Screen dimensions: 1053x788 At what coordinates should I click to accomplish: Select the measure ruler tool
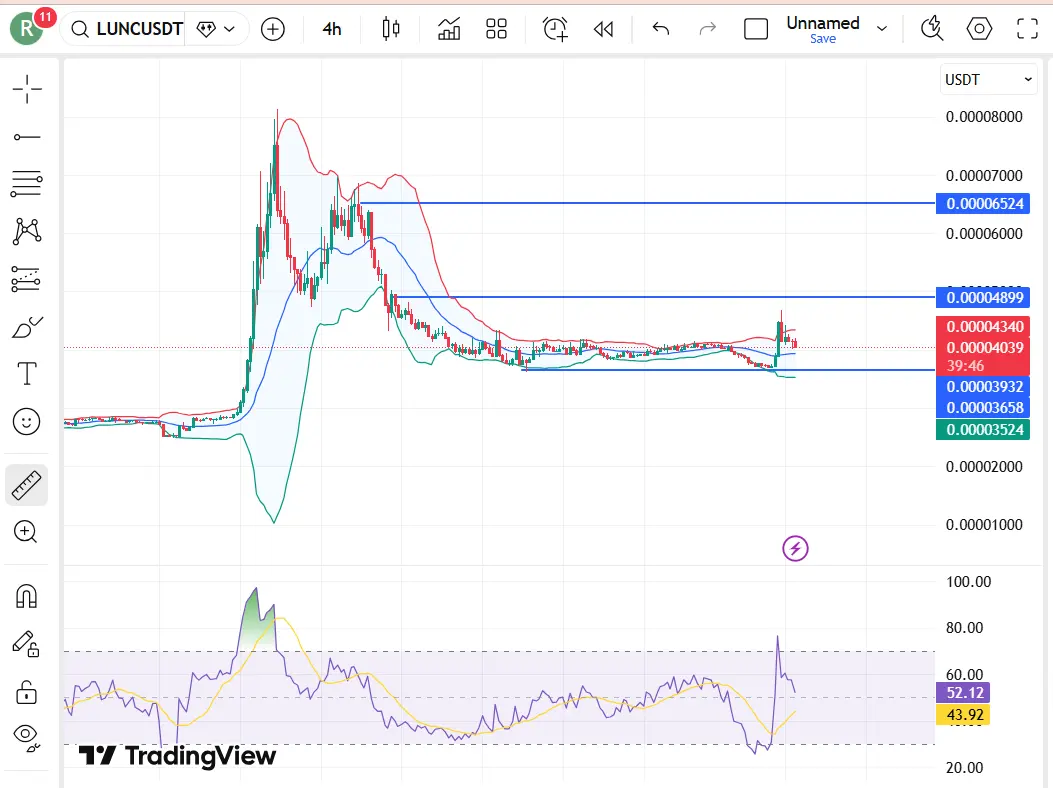(x=27, y=485)
